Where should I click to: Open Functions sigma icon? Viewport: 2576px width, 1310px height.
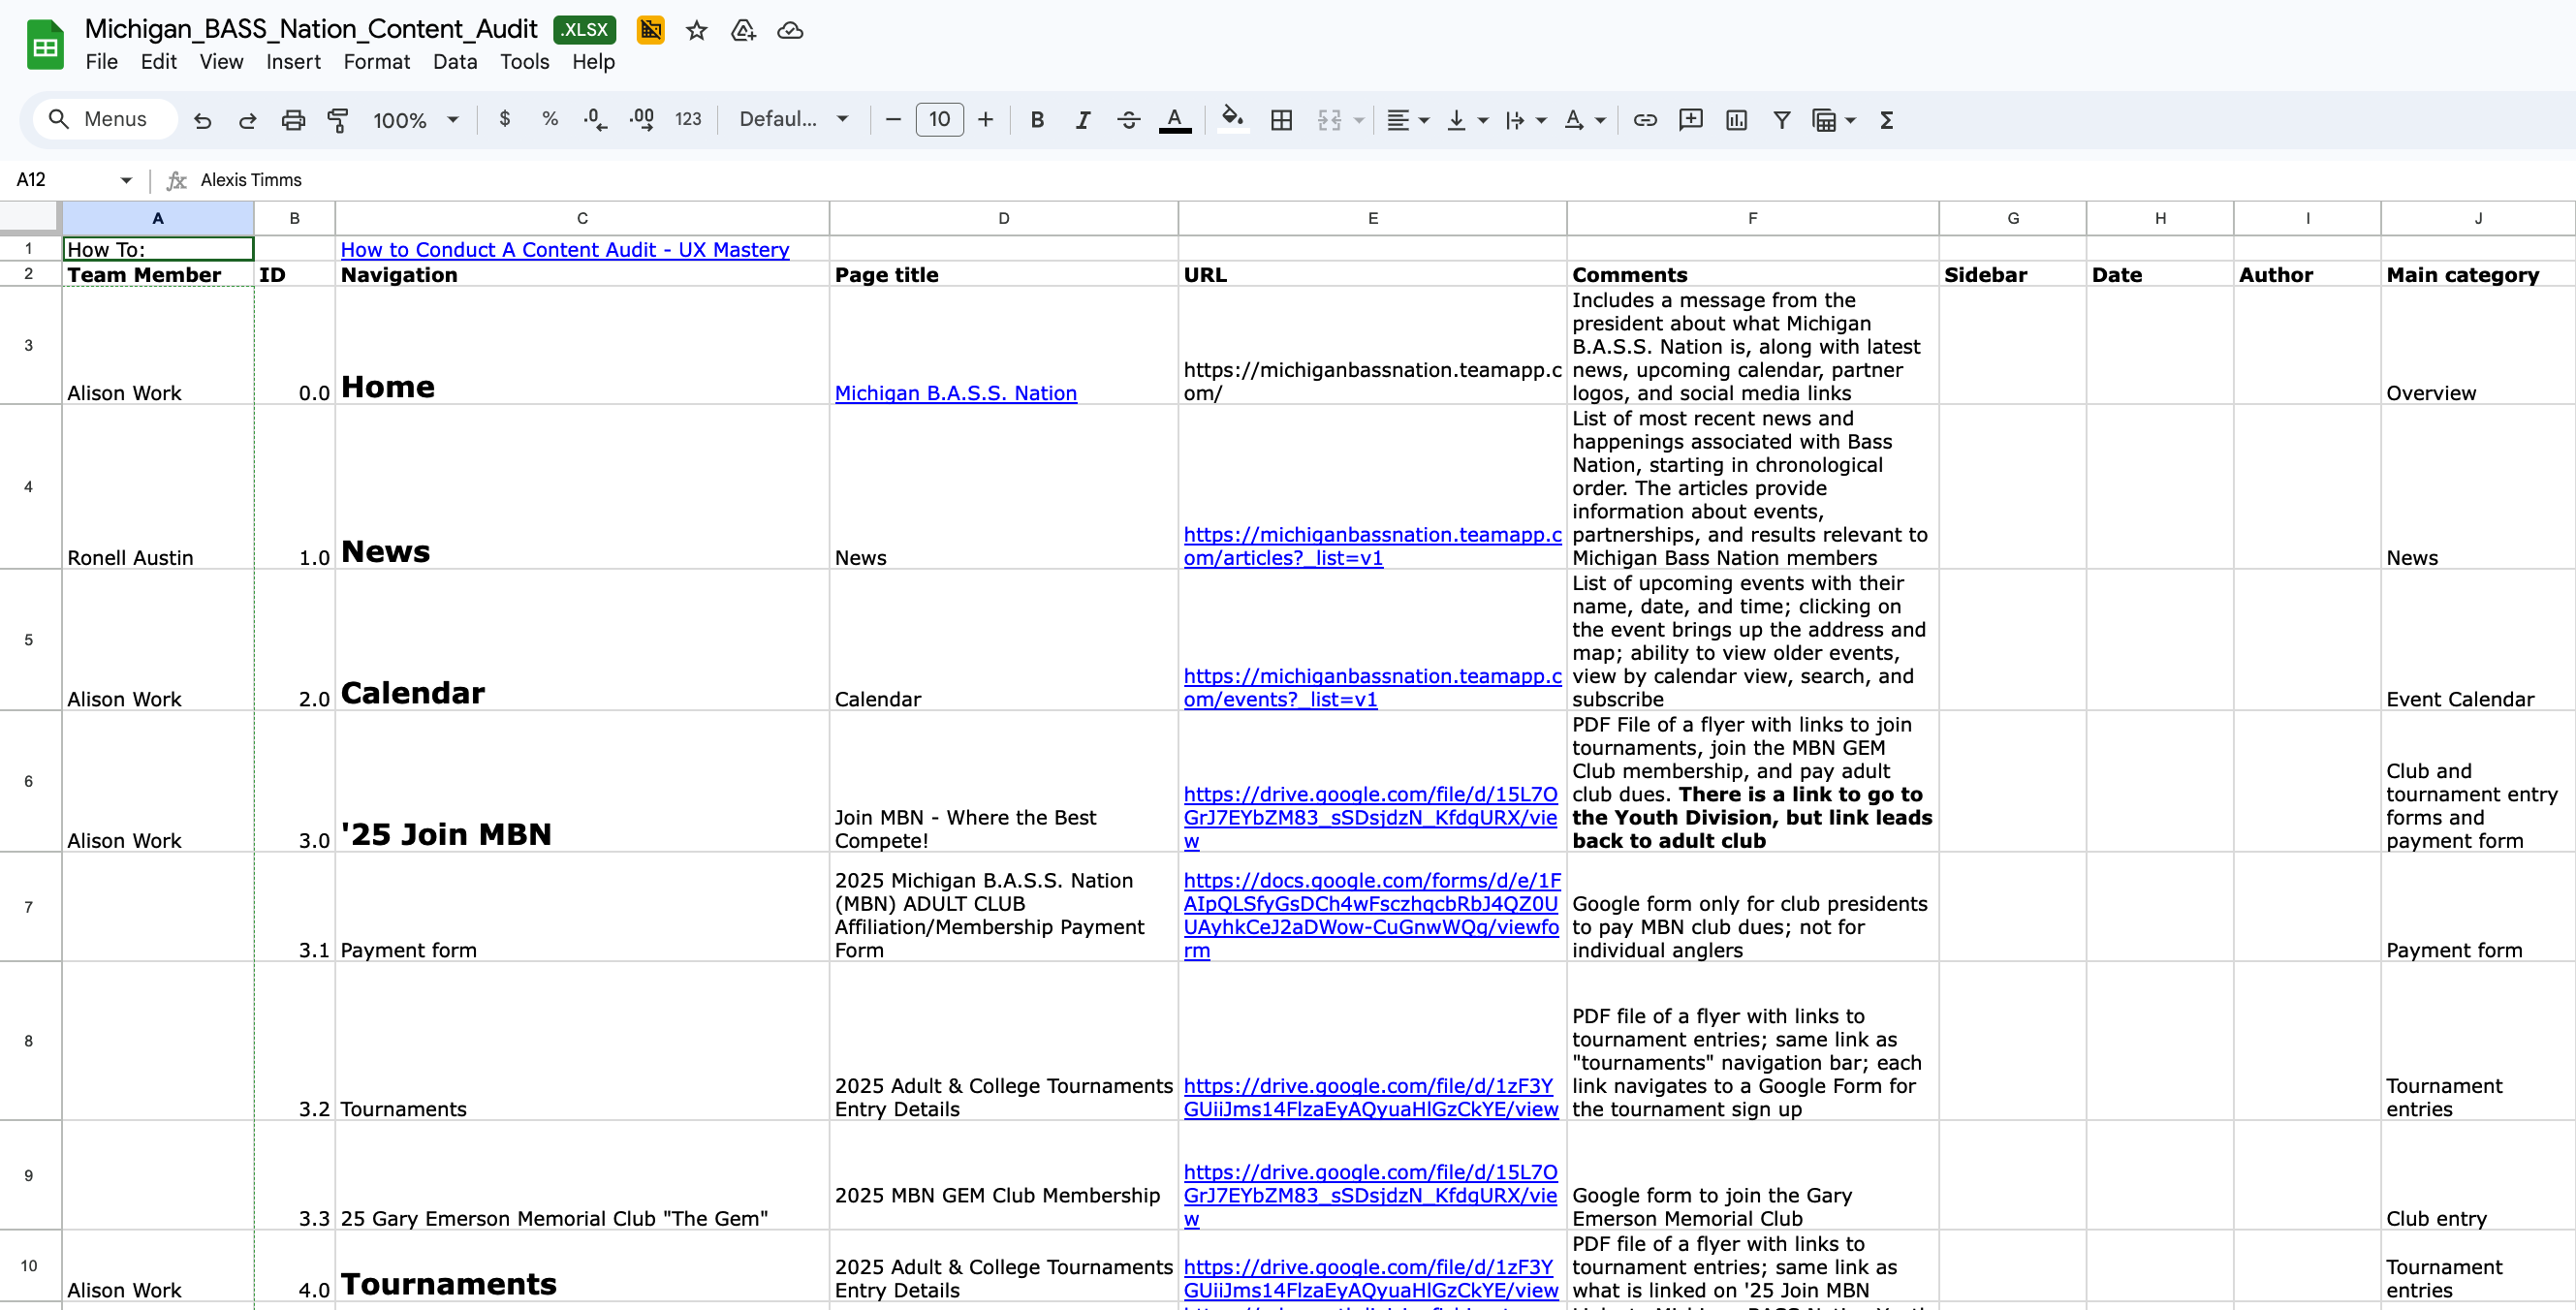pos(1886,120)
